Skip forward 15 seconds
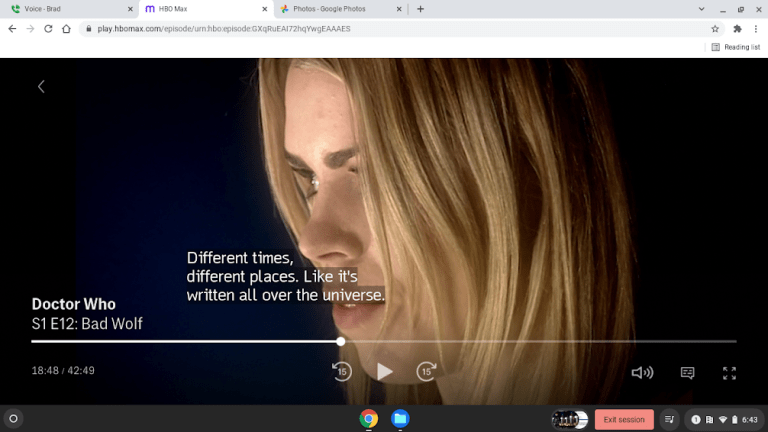The width and height of the screenshot is (768, 432). tap(427, 372)
